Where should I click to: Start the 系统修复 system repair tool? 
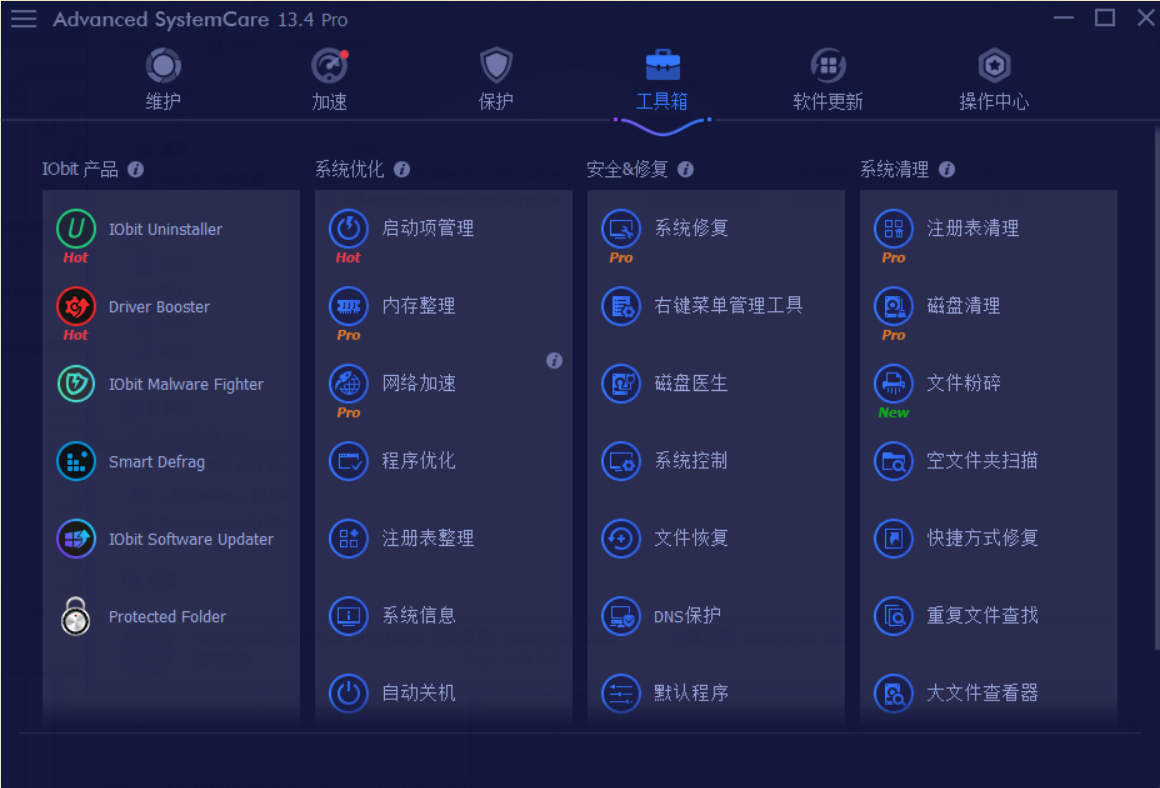(x=672, y=227)
